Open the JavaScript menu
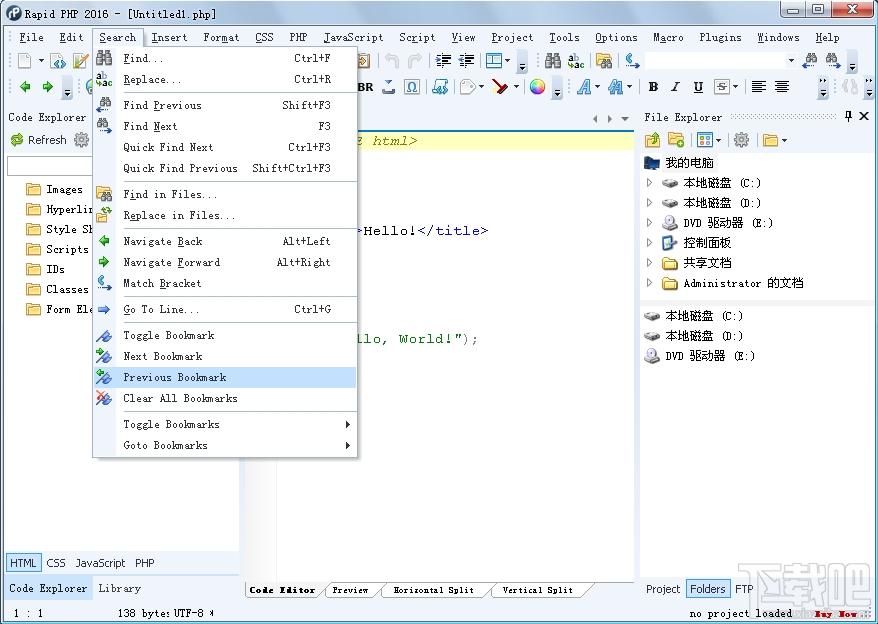The height and width of the screenshot is (624, 878). pos(353,38)
